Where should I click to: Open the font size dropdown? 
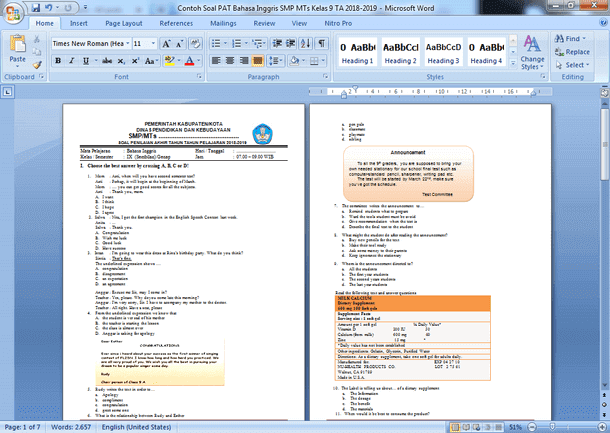click(153, 44)
